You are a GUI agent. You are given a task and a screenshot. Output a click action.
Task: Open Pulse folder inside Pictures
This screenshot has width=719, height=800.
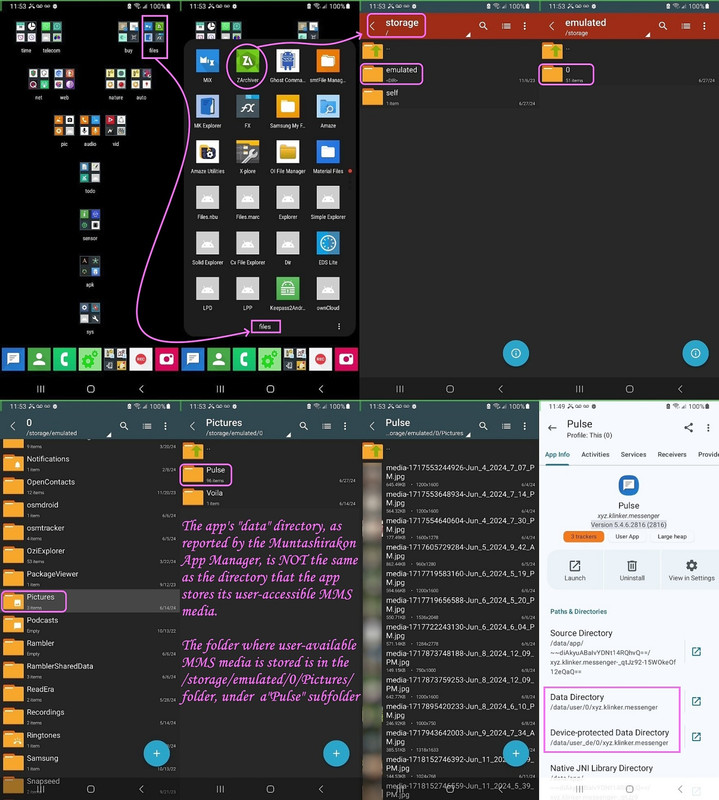coord(269,474)
